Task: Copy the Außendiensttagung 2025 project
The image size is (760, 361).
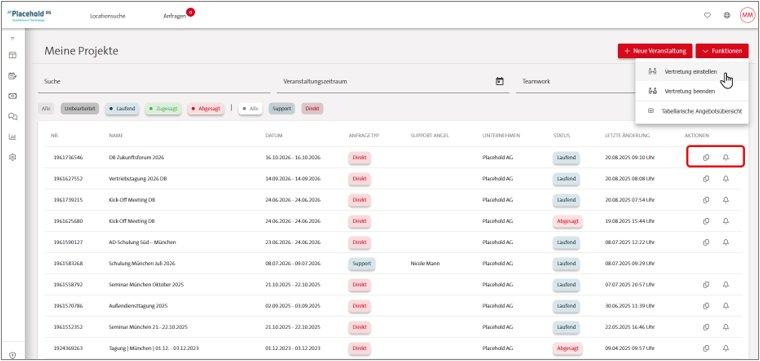Action: click(x=706, y=306)
